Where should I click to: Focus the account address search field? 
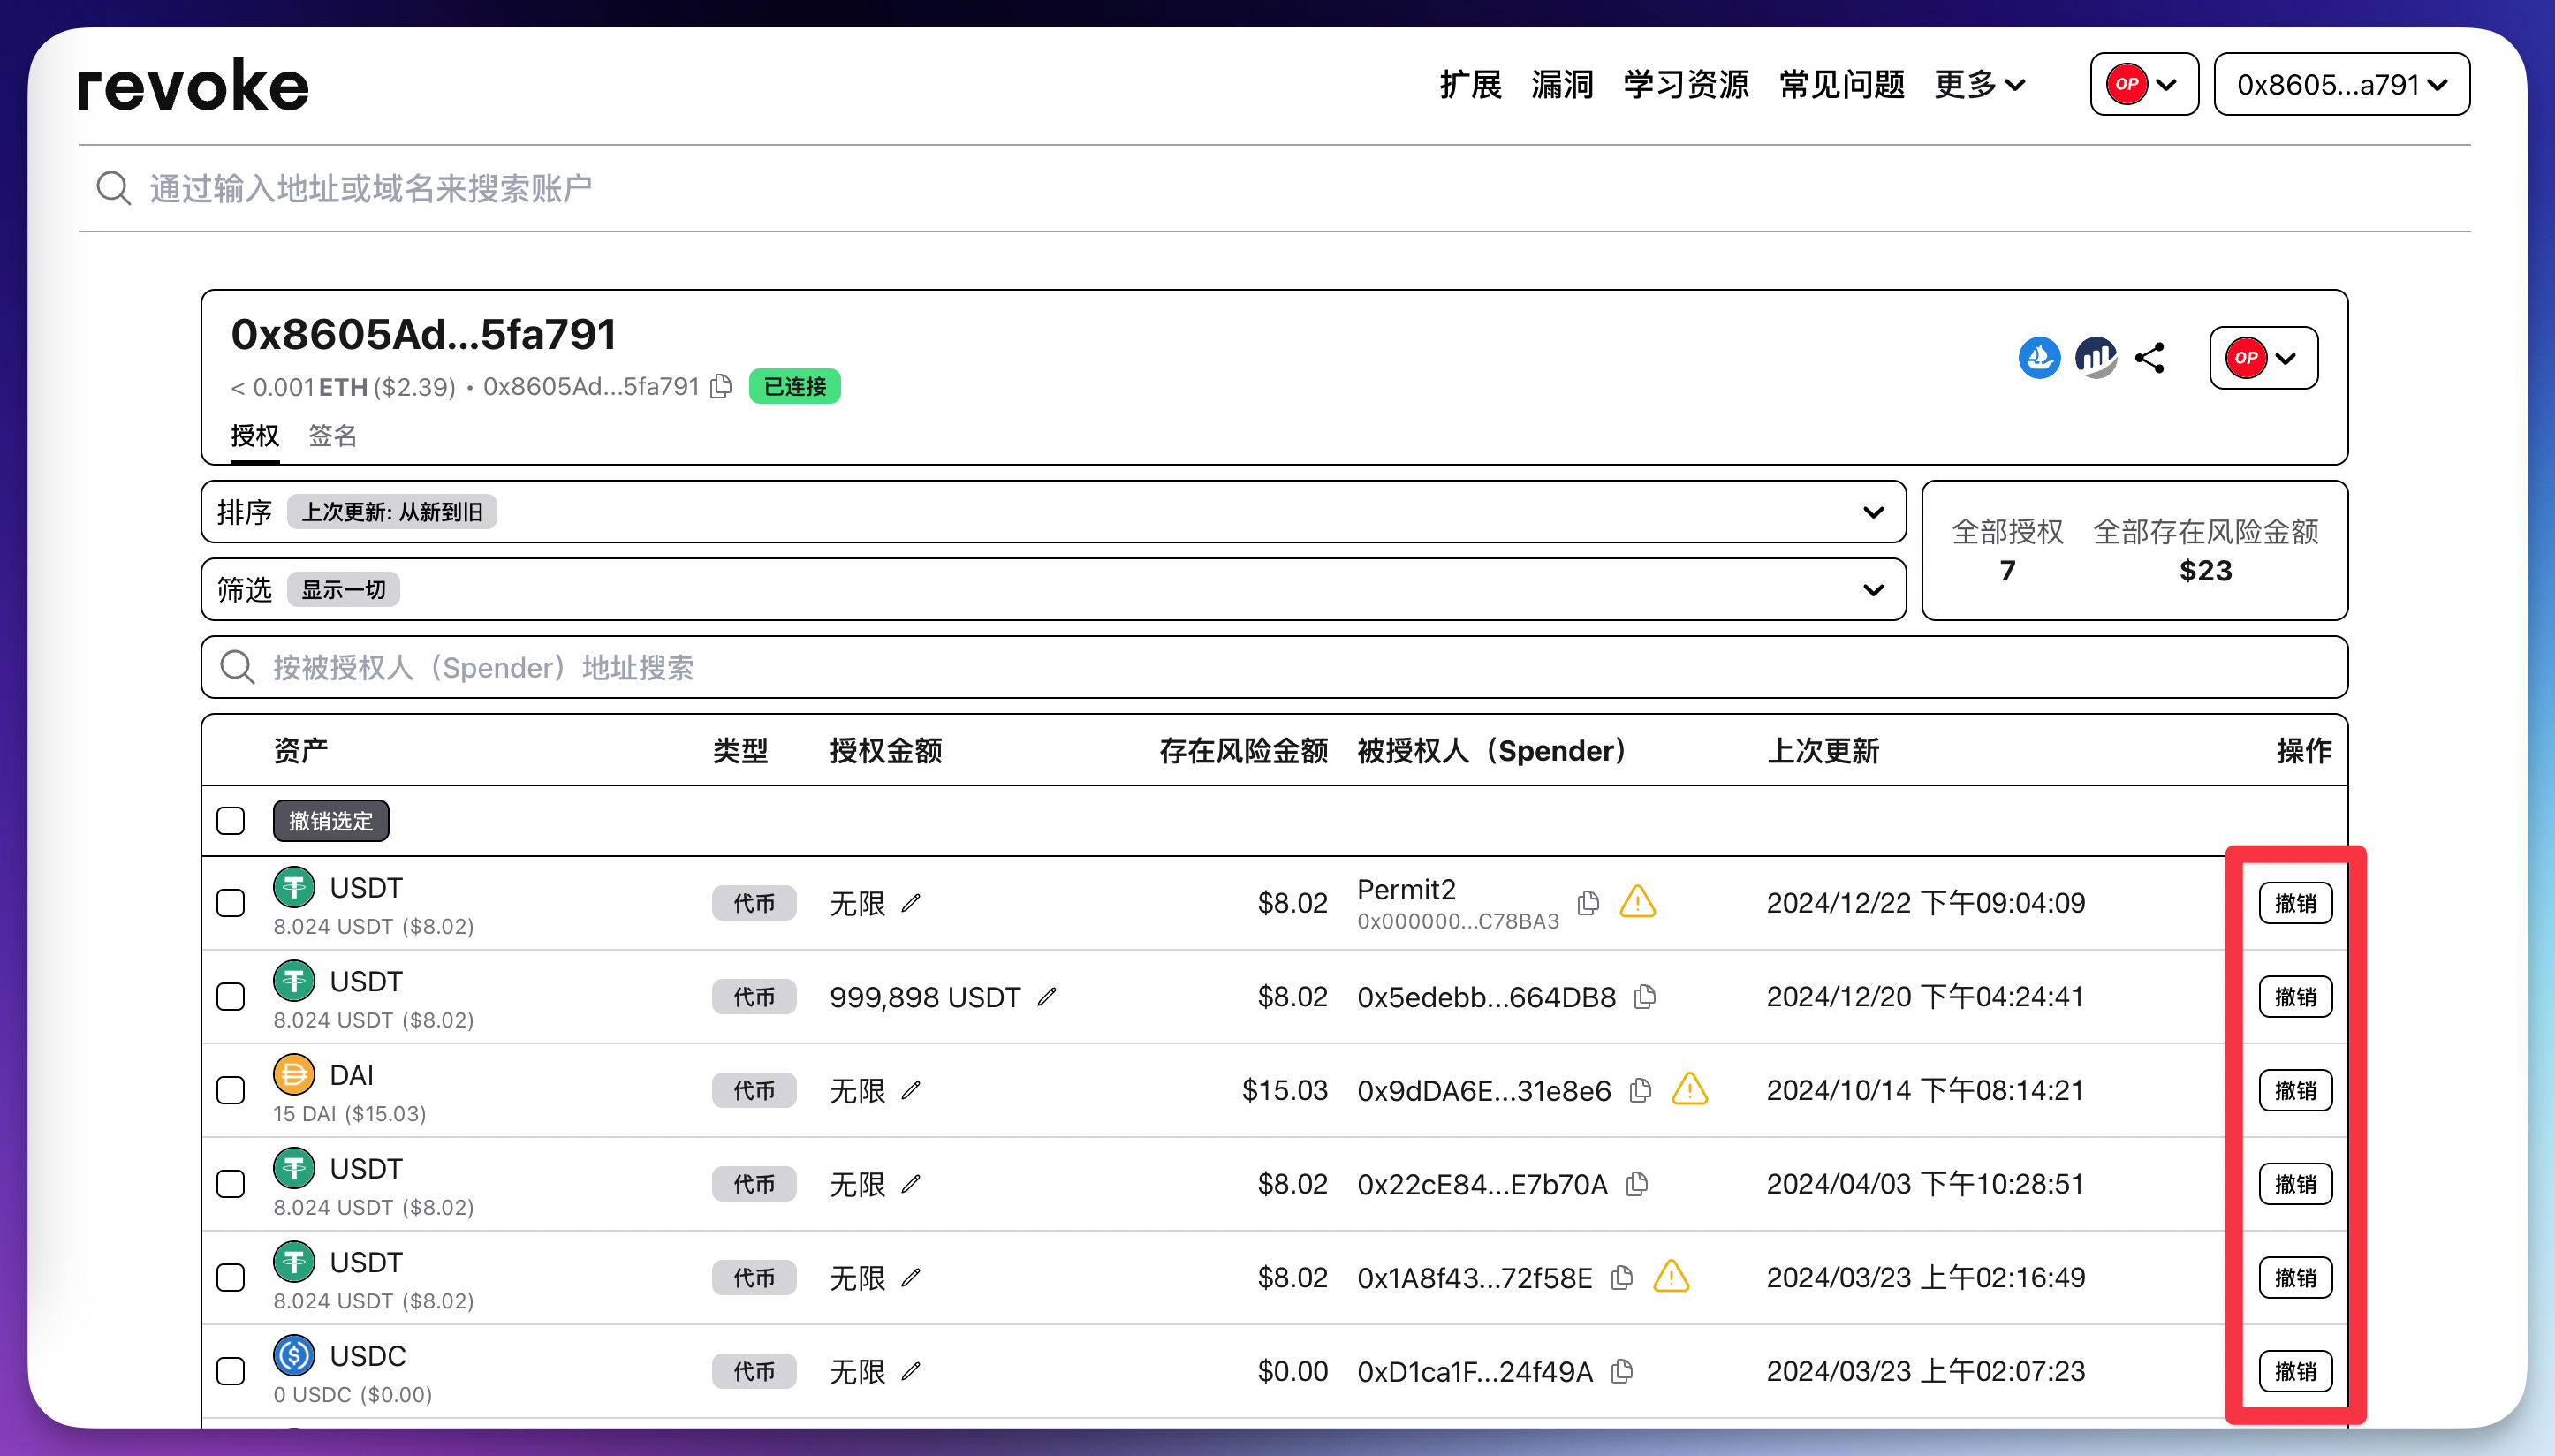[x=1274, y=188]
